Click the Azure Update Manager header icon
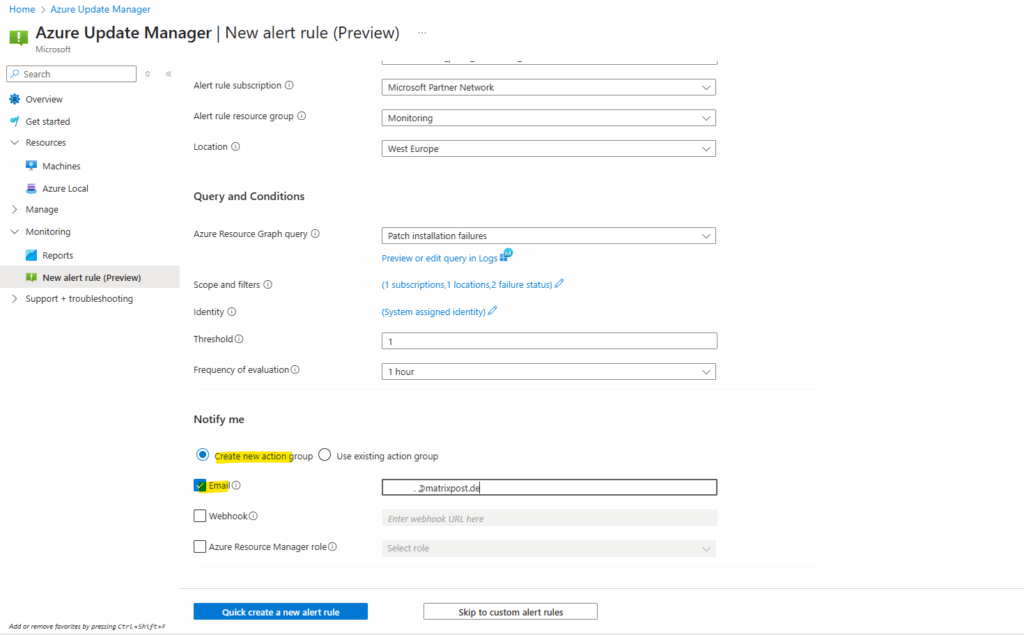 [x=18, y=37]
